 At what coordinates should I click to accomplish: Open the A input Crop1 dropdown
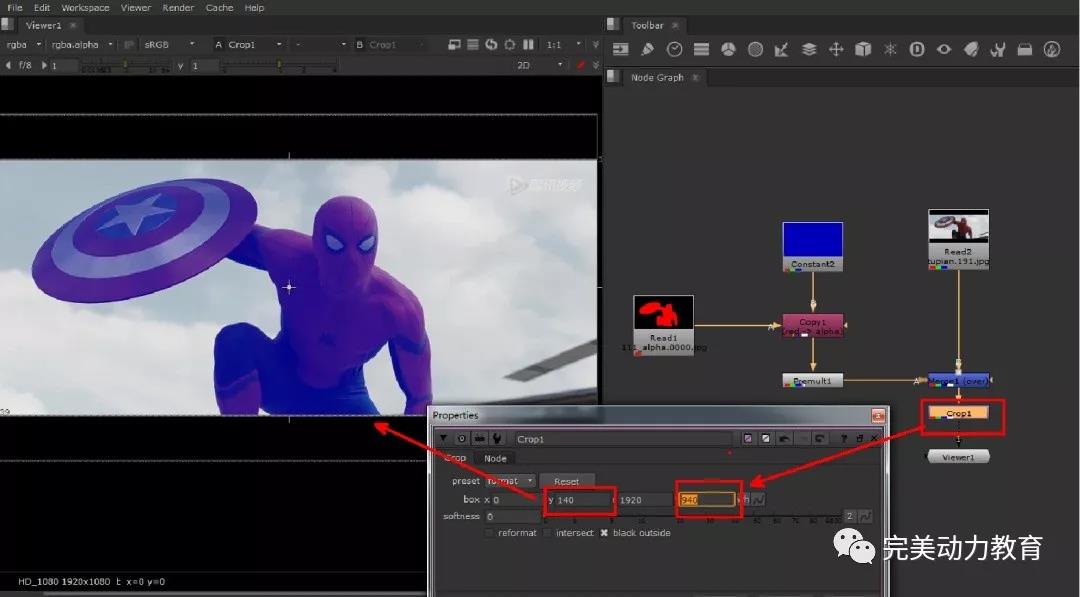tap(249, 44)
